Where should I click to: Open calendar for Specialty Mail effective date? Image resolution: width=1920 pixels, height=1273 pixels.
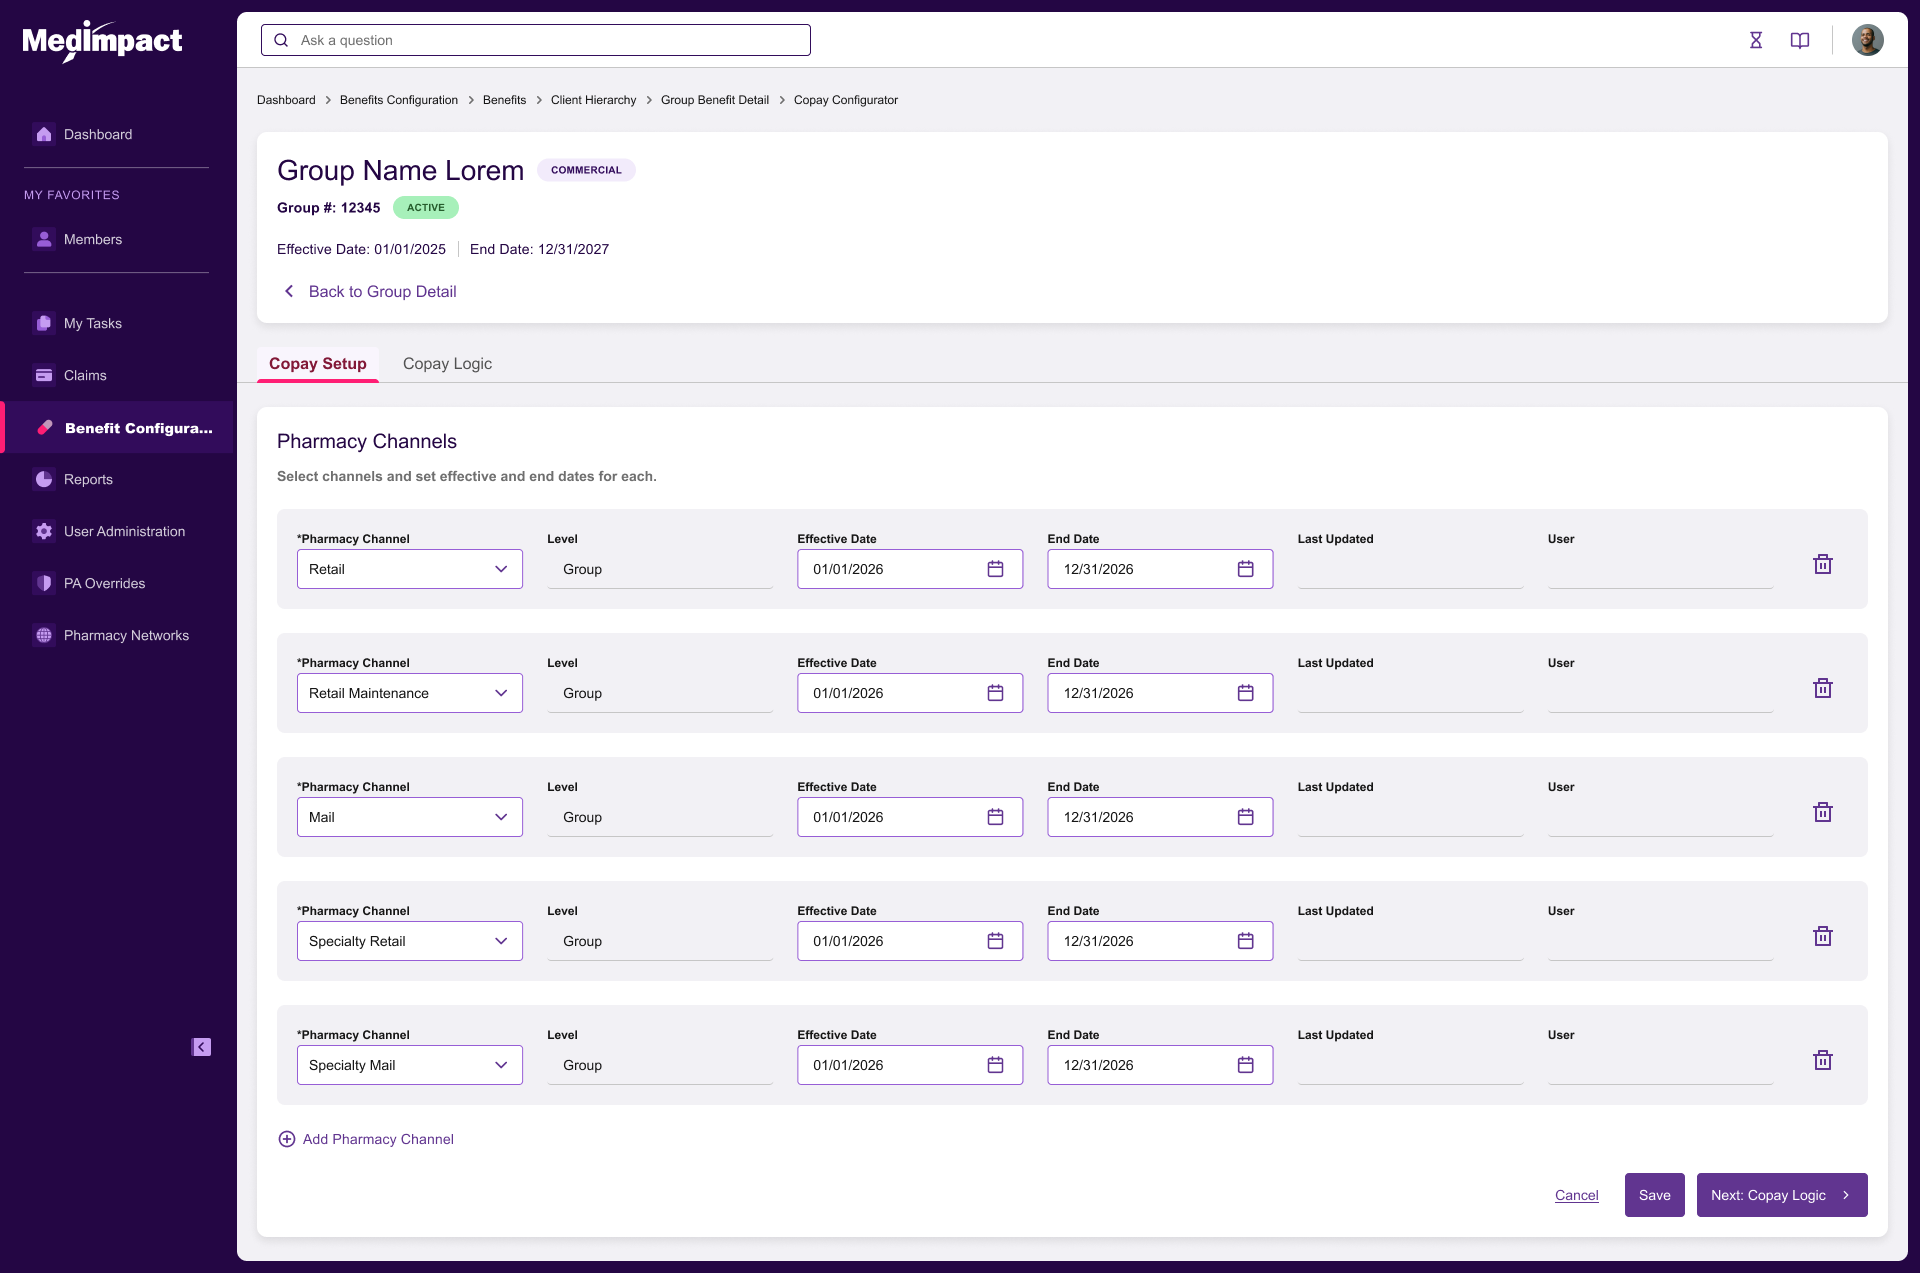(995, 1065)
